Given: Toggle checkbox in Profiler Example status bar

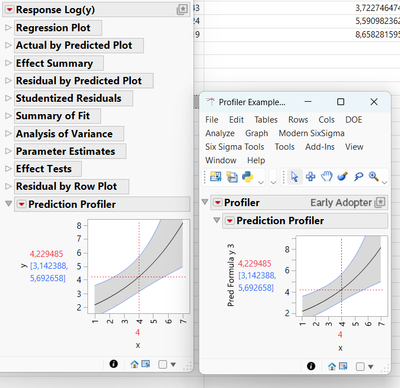Looking at the screenshot, I should (360, 367).
